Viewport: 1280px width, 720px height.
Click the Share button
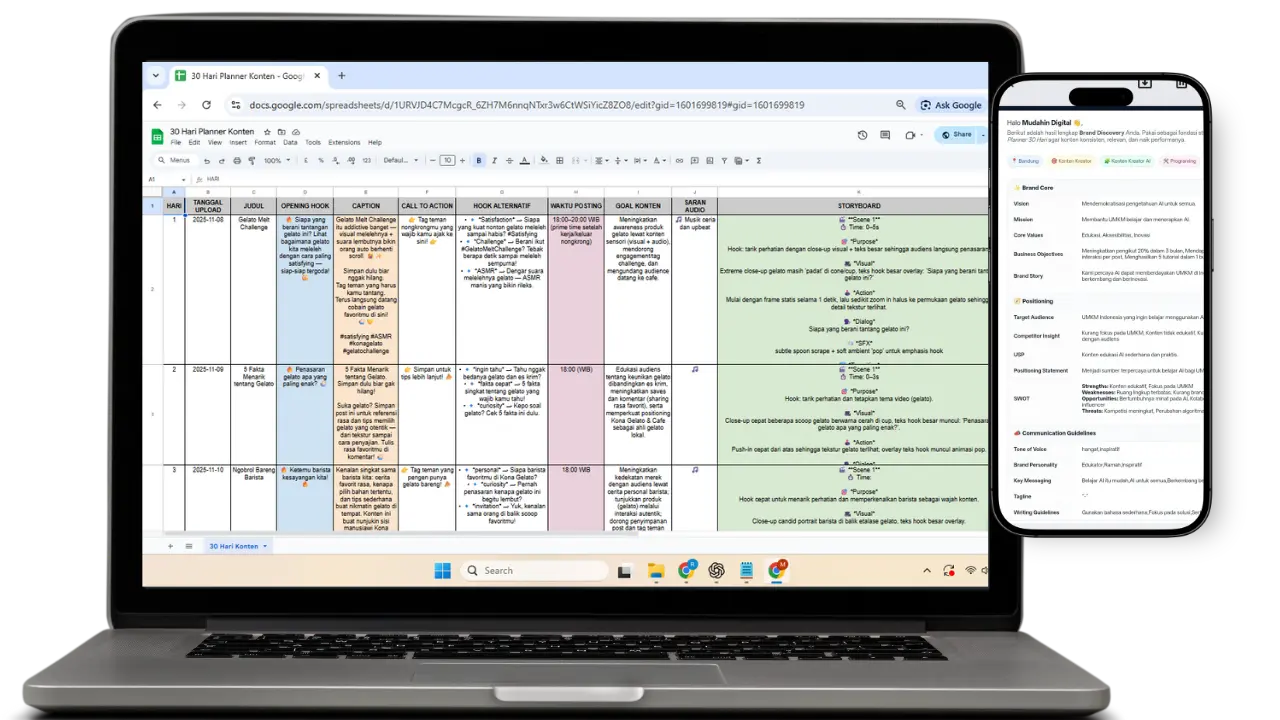(x=956, y=134)
